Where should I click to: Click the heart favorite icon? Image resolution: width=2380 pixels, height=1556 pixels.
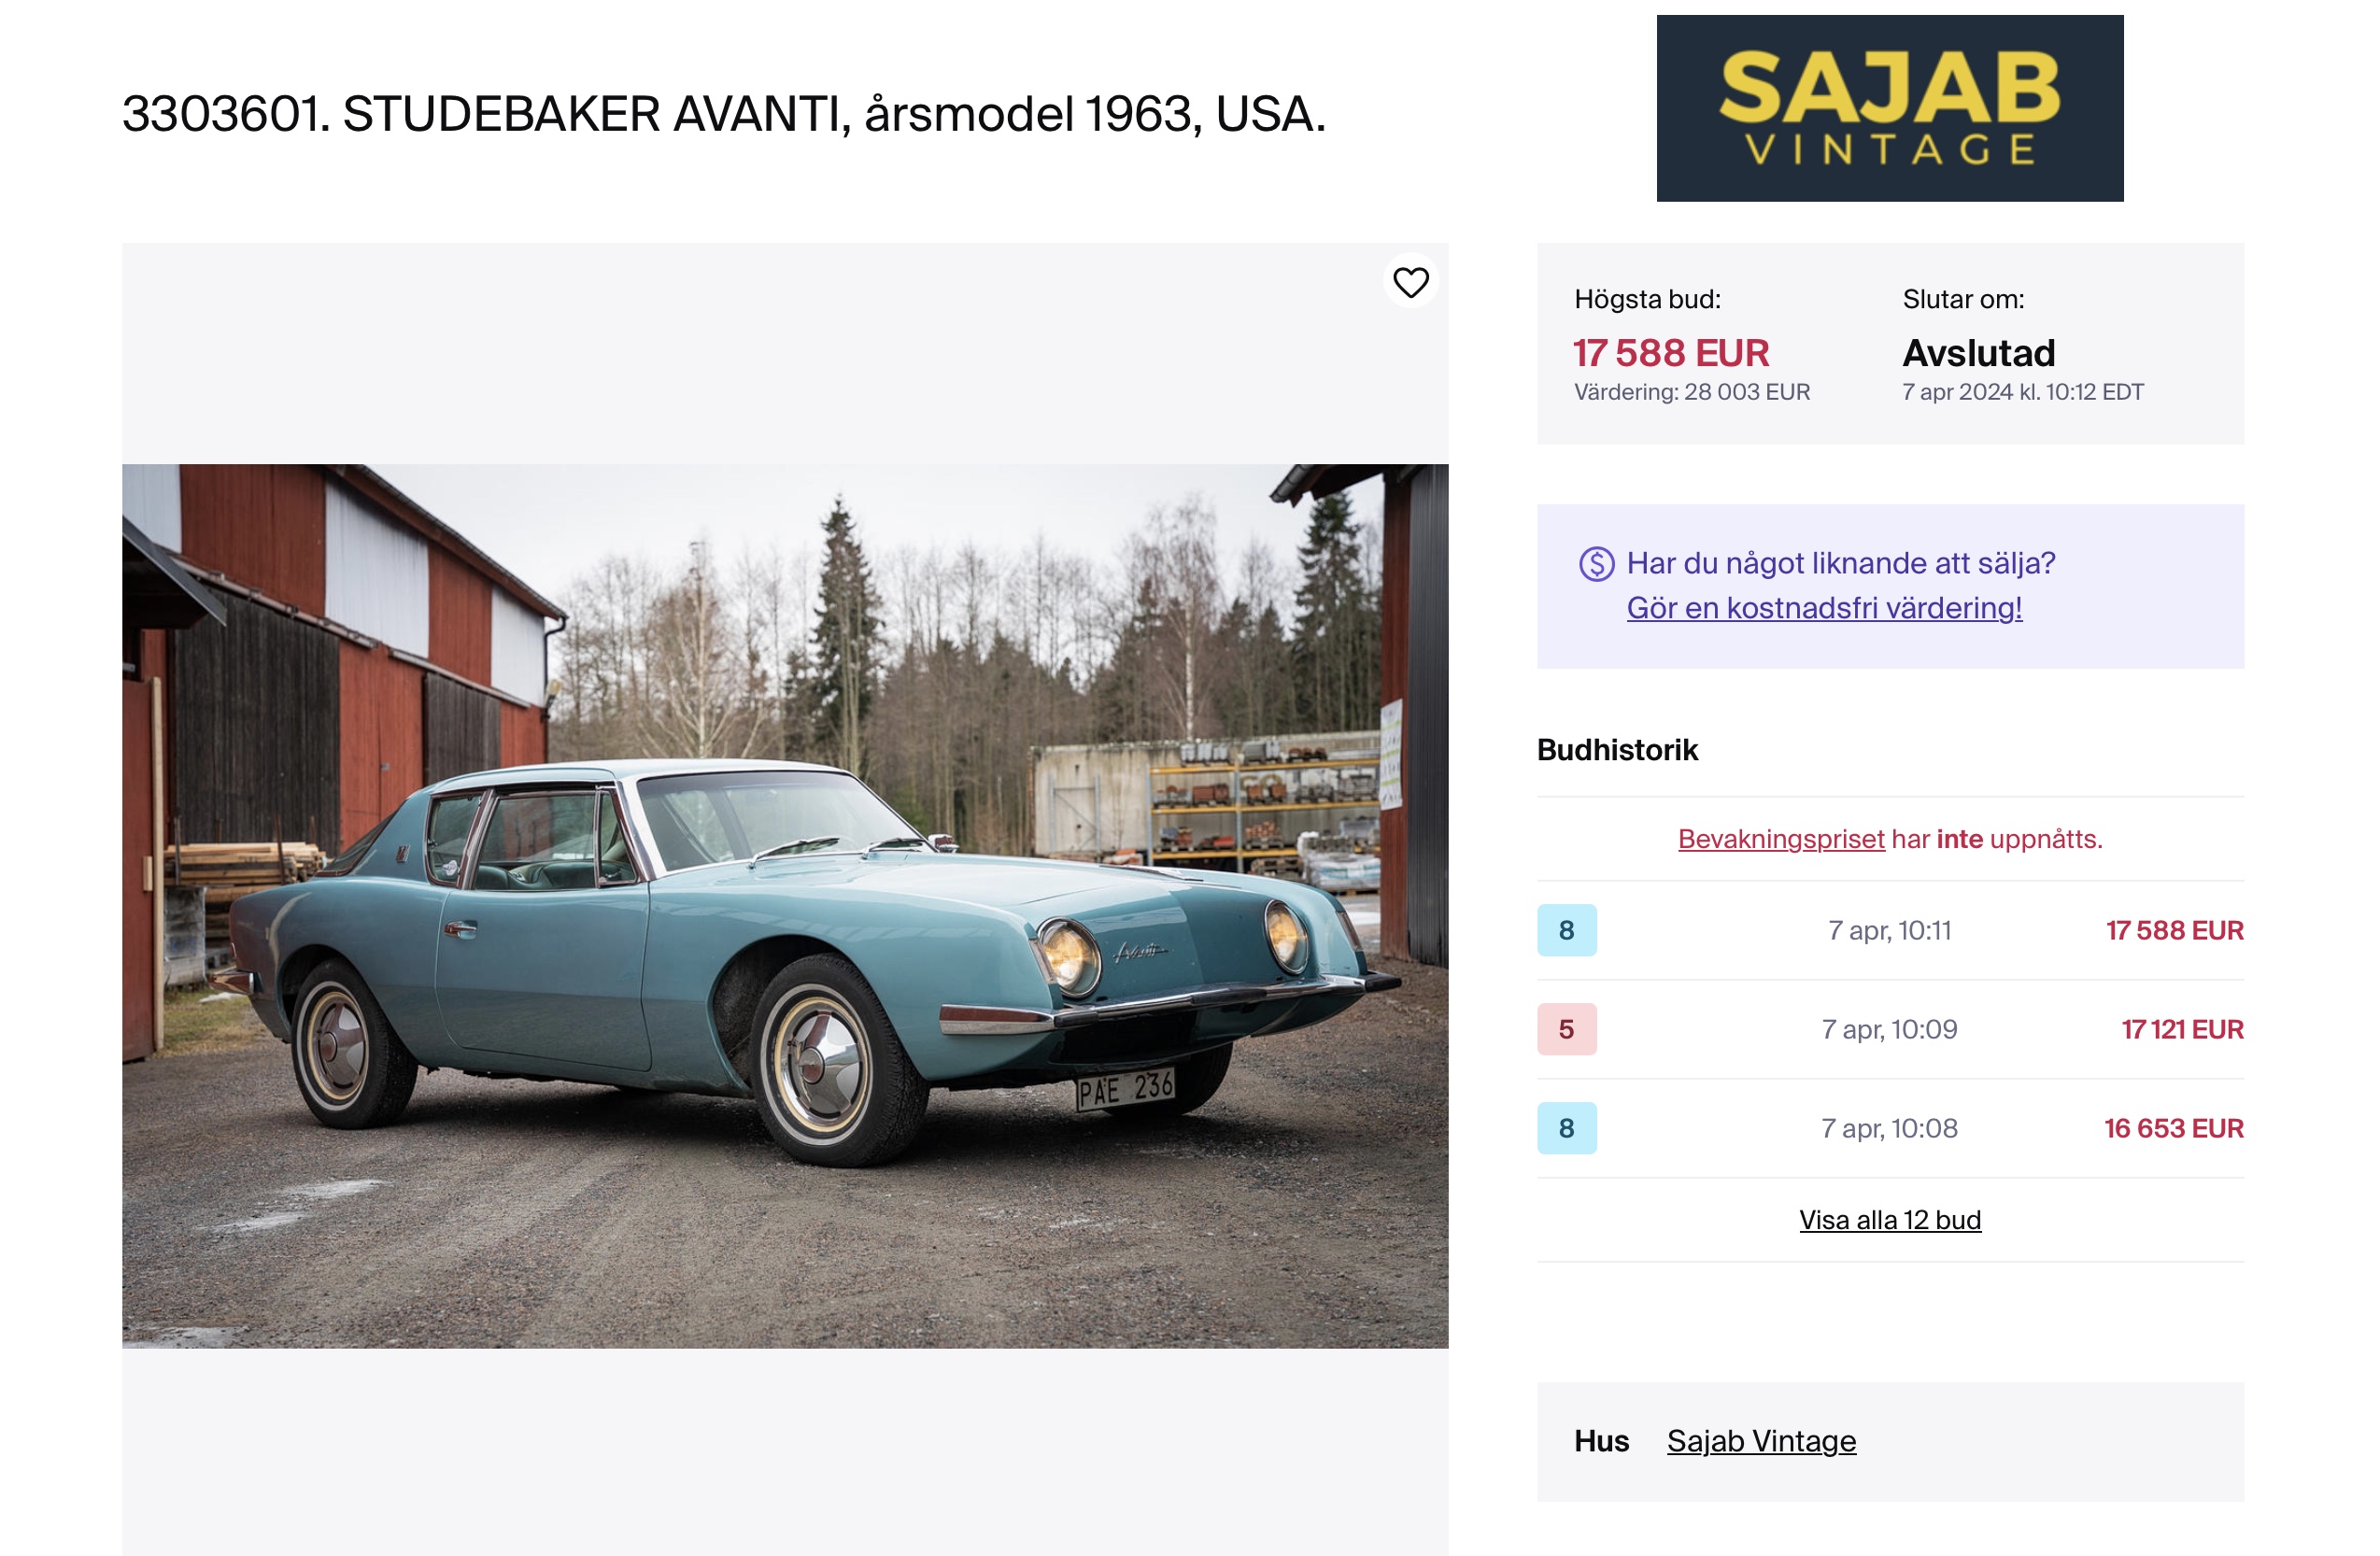pos(1410,283)
